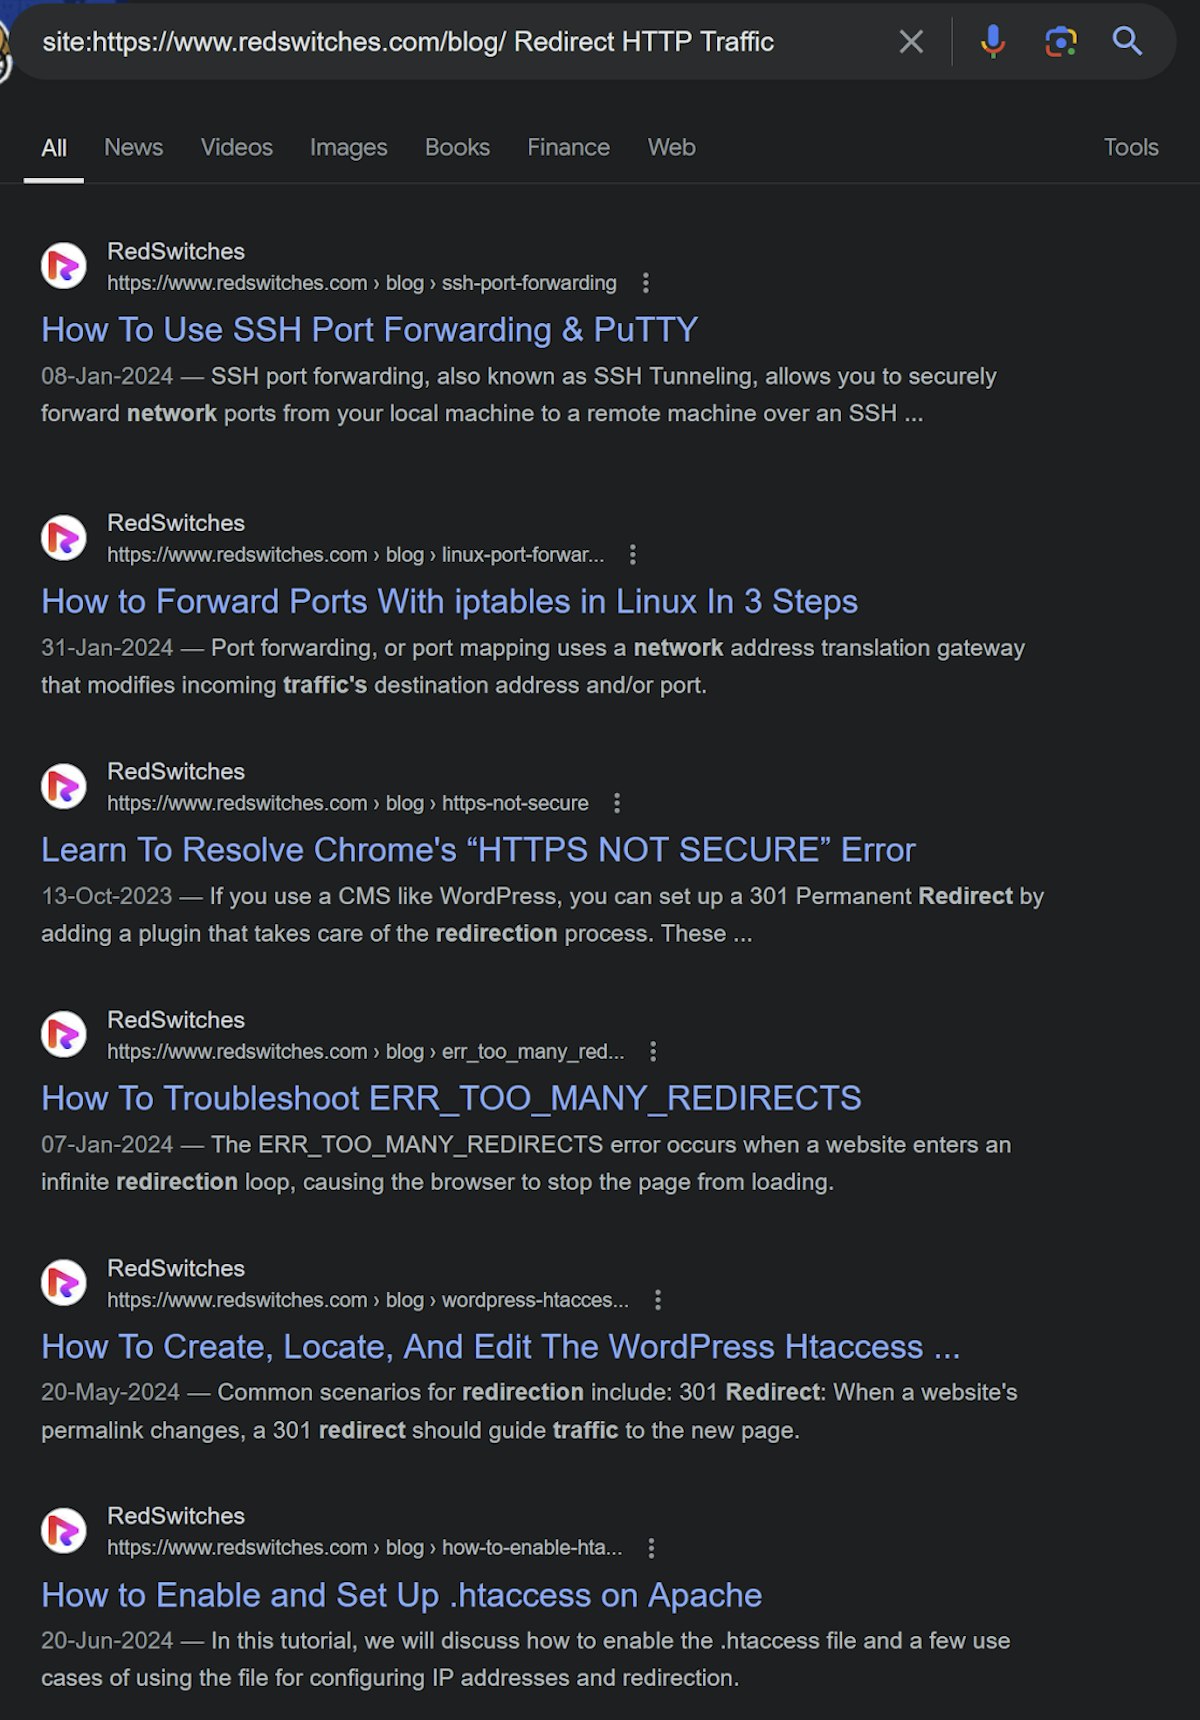The image size is (1200, 1720).
Task: Open "How To Troubleshoot ERR_TOO_MANY_REDIRECTS" link
Action: (451, 1098)
